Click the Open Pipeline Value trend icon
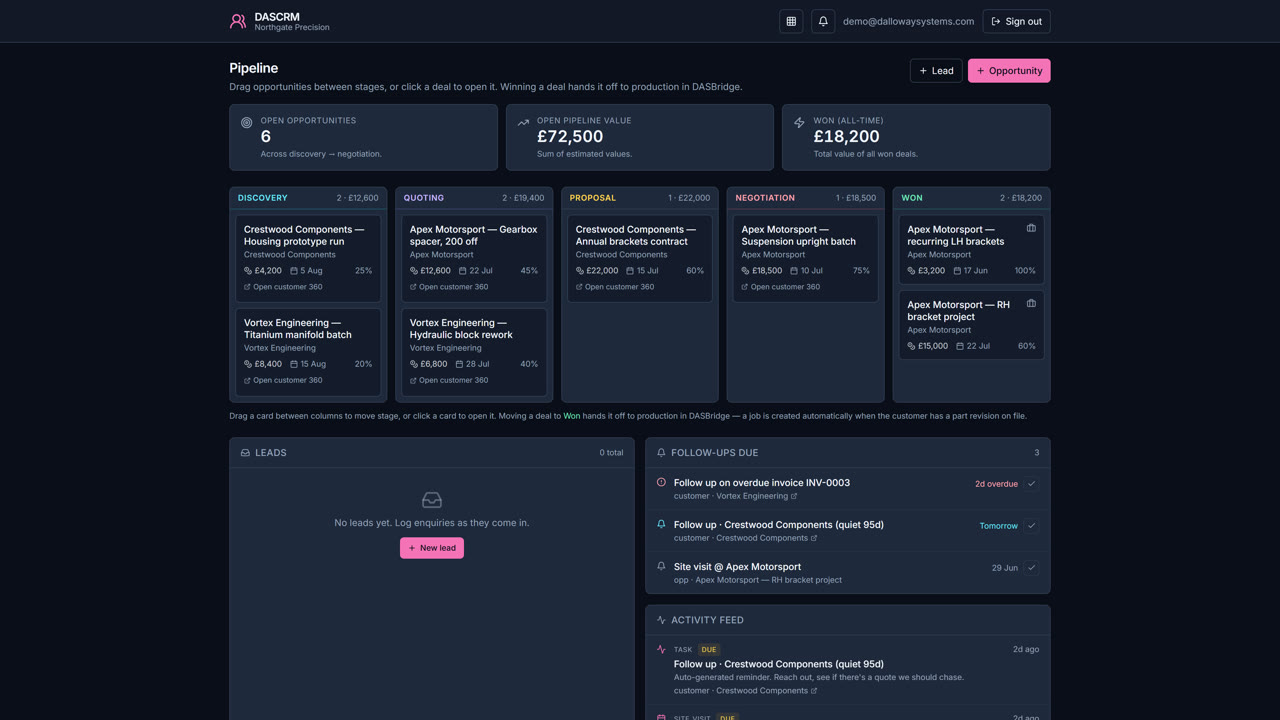Image resolution: width=1280 pixels, height=720 pixels. click(523, 123)
